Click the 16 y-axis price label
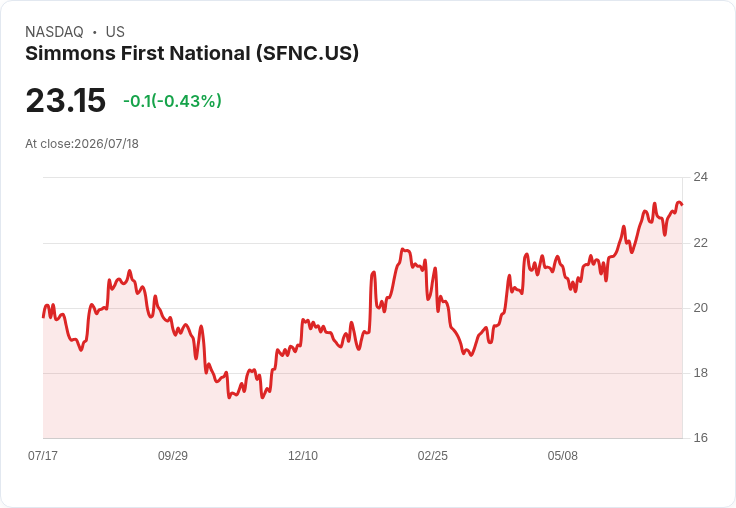The width and height of the screenshot is (736, 508). point(700,438)
